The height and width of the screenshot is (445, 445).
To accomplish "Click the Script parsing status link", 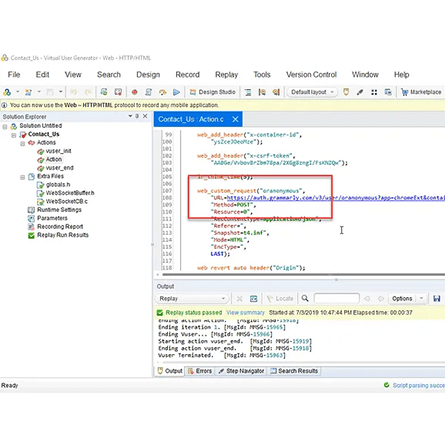I will (x=419, y=385).
